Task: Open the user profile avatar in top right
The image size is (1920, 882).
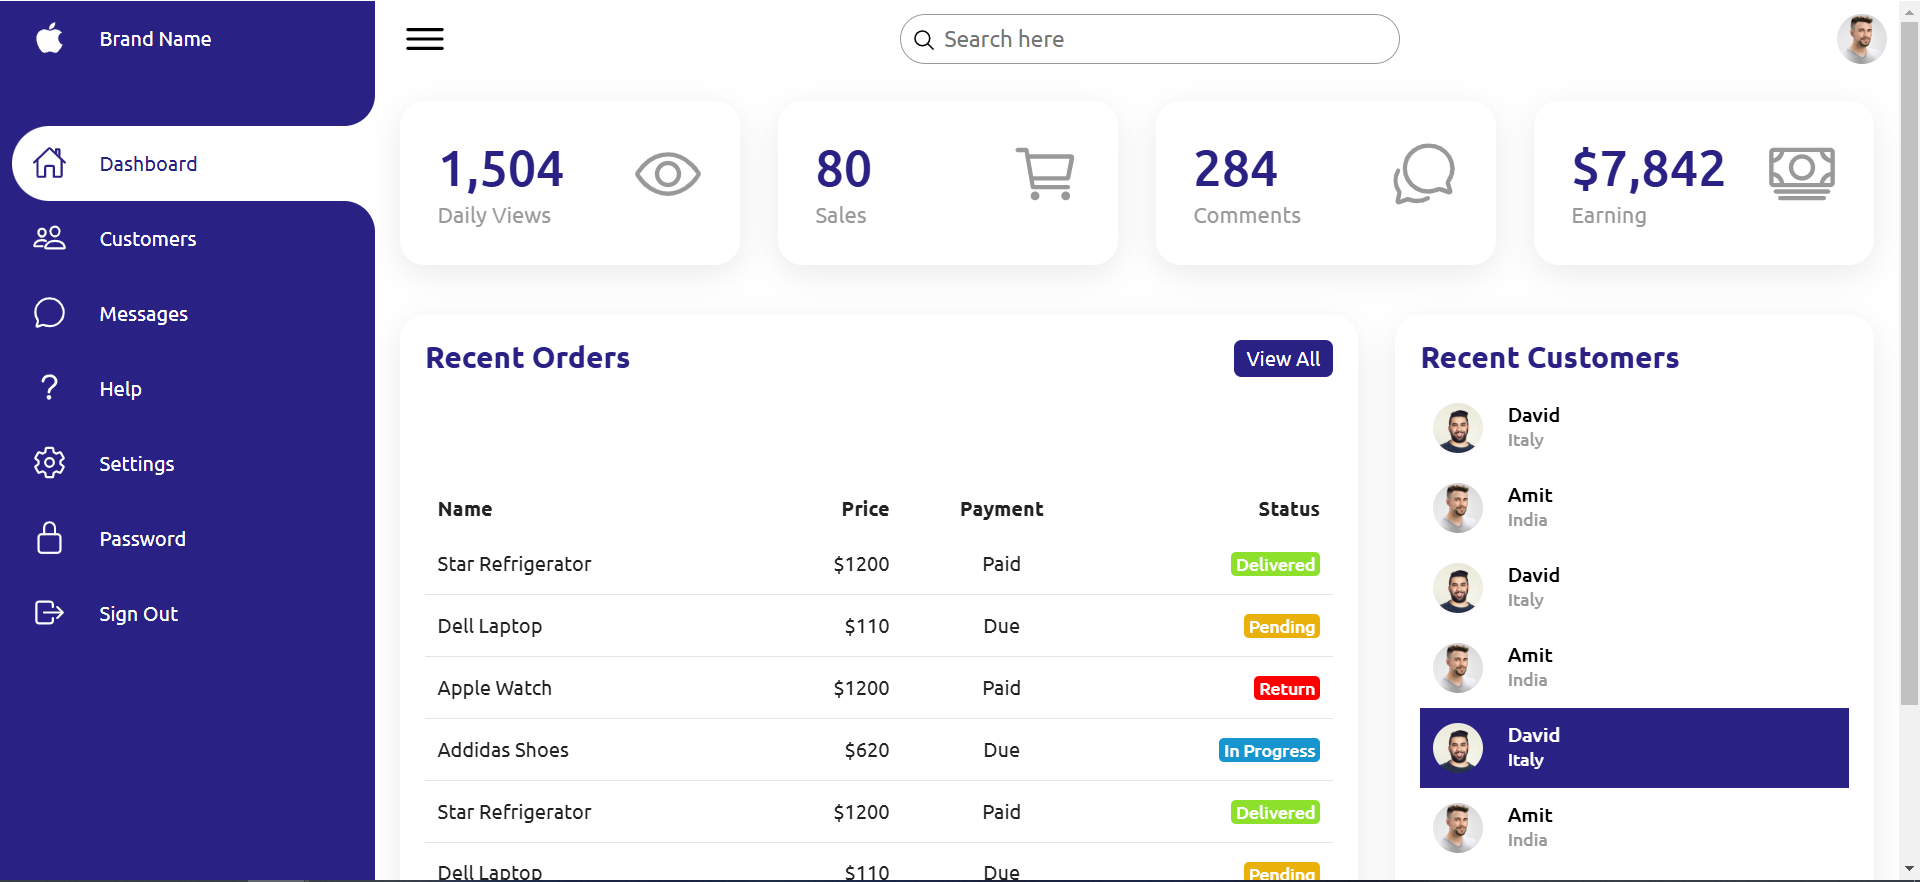Action: click(x=1861, y=39)
